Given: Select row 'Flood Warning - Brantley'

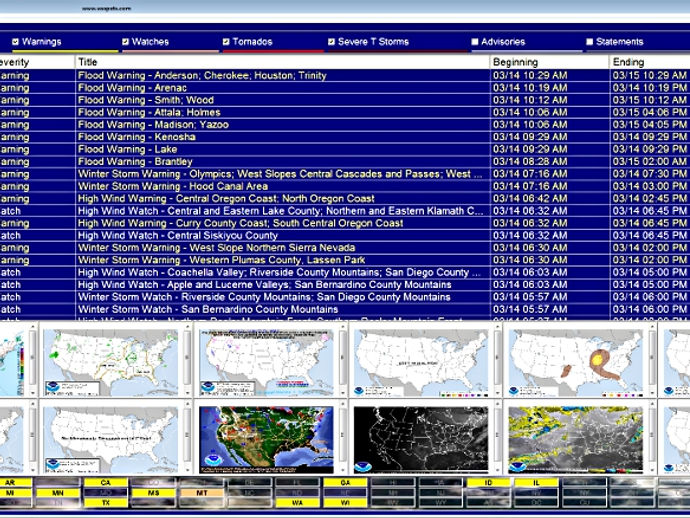Looking at the screenshot, I should [x=345, y=162].
